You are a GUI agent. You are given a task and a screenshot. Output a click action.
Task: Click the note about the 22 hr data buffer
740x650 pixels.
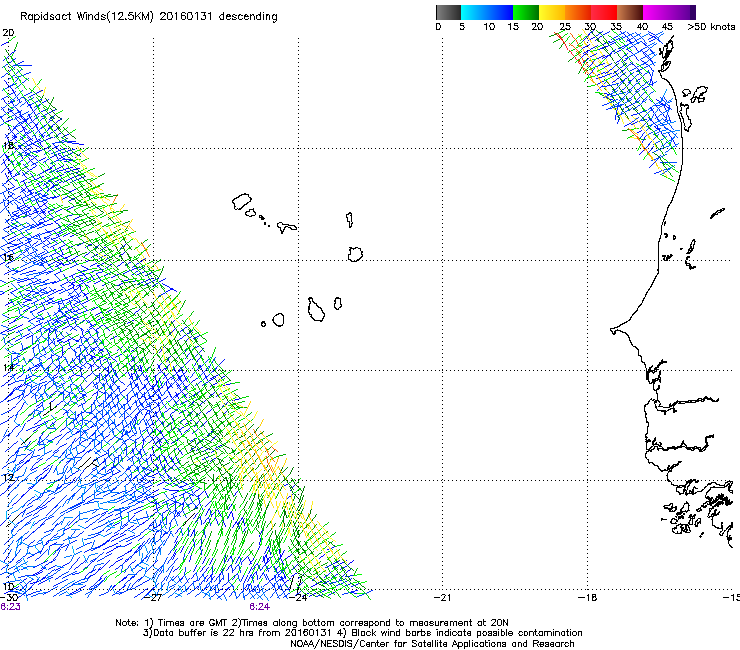(238, 633)
